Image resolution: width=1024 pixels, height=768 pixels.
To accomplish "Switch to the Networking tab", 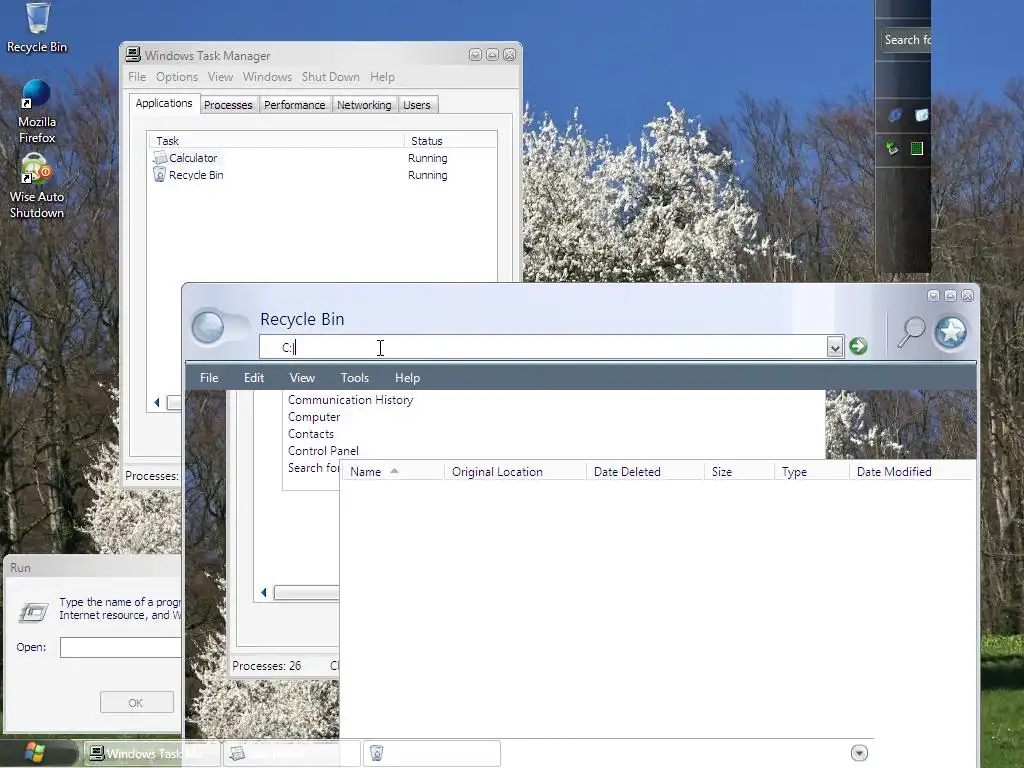I will coord(364,104).
